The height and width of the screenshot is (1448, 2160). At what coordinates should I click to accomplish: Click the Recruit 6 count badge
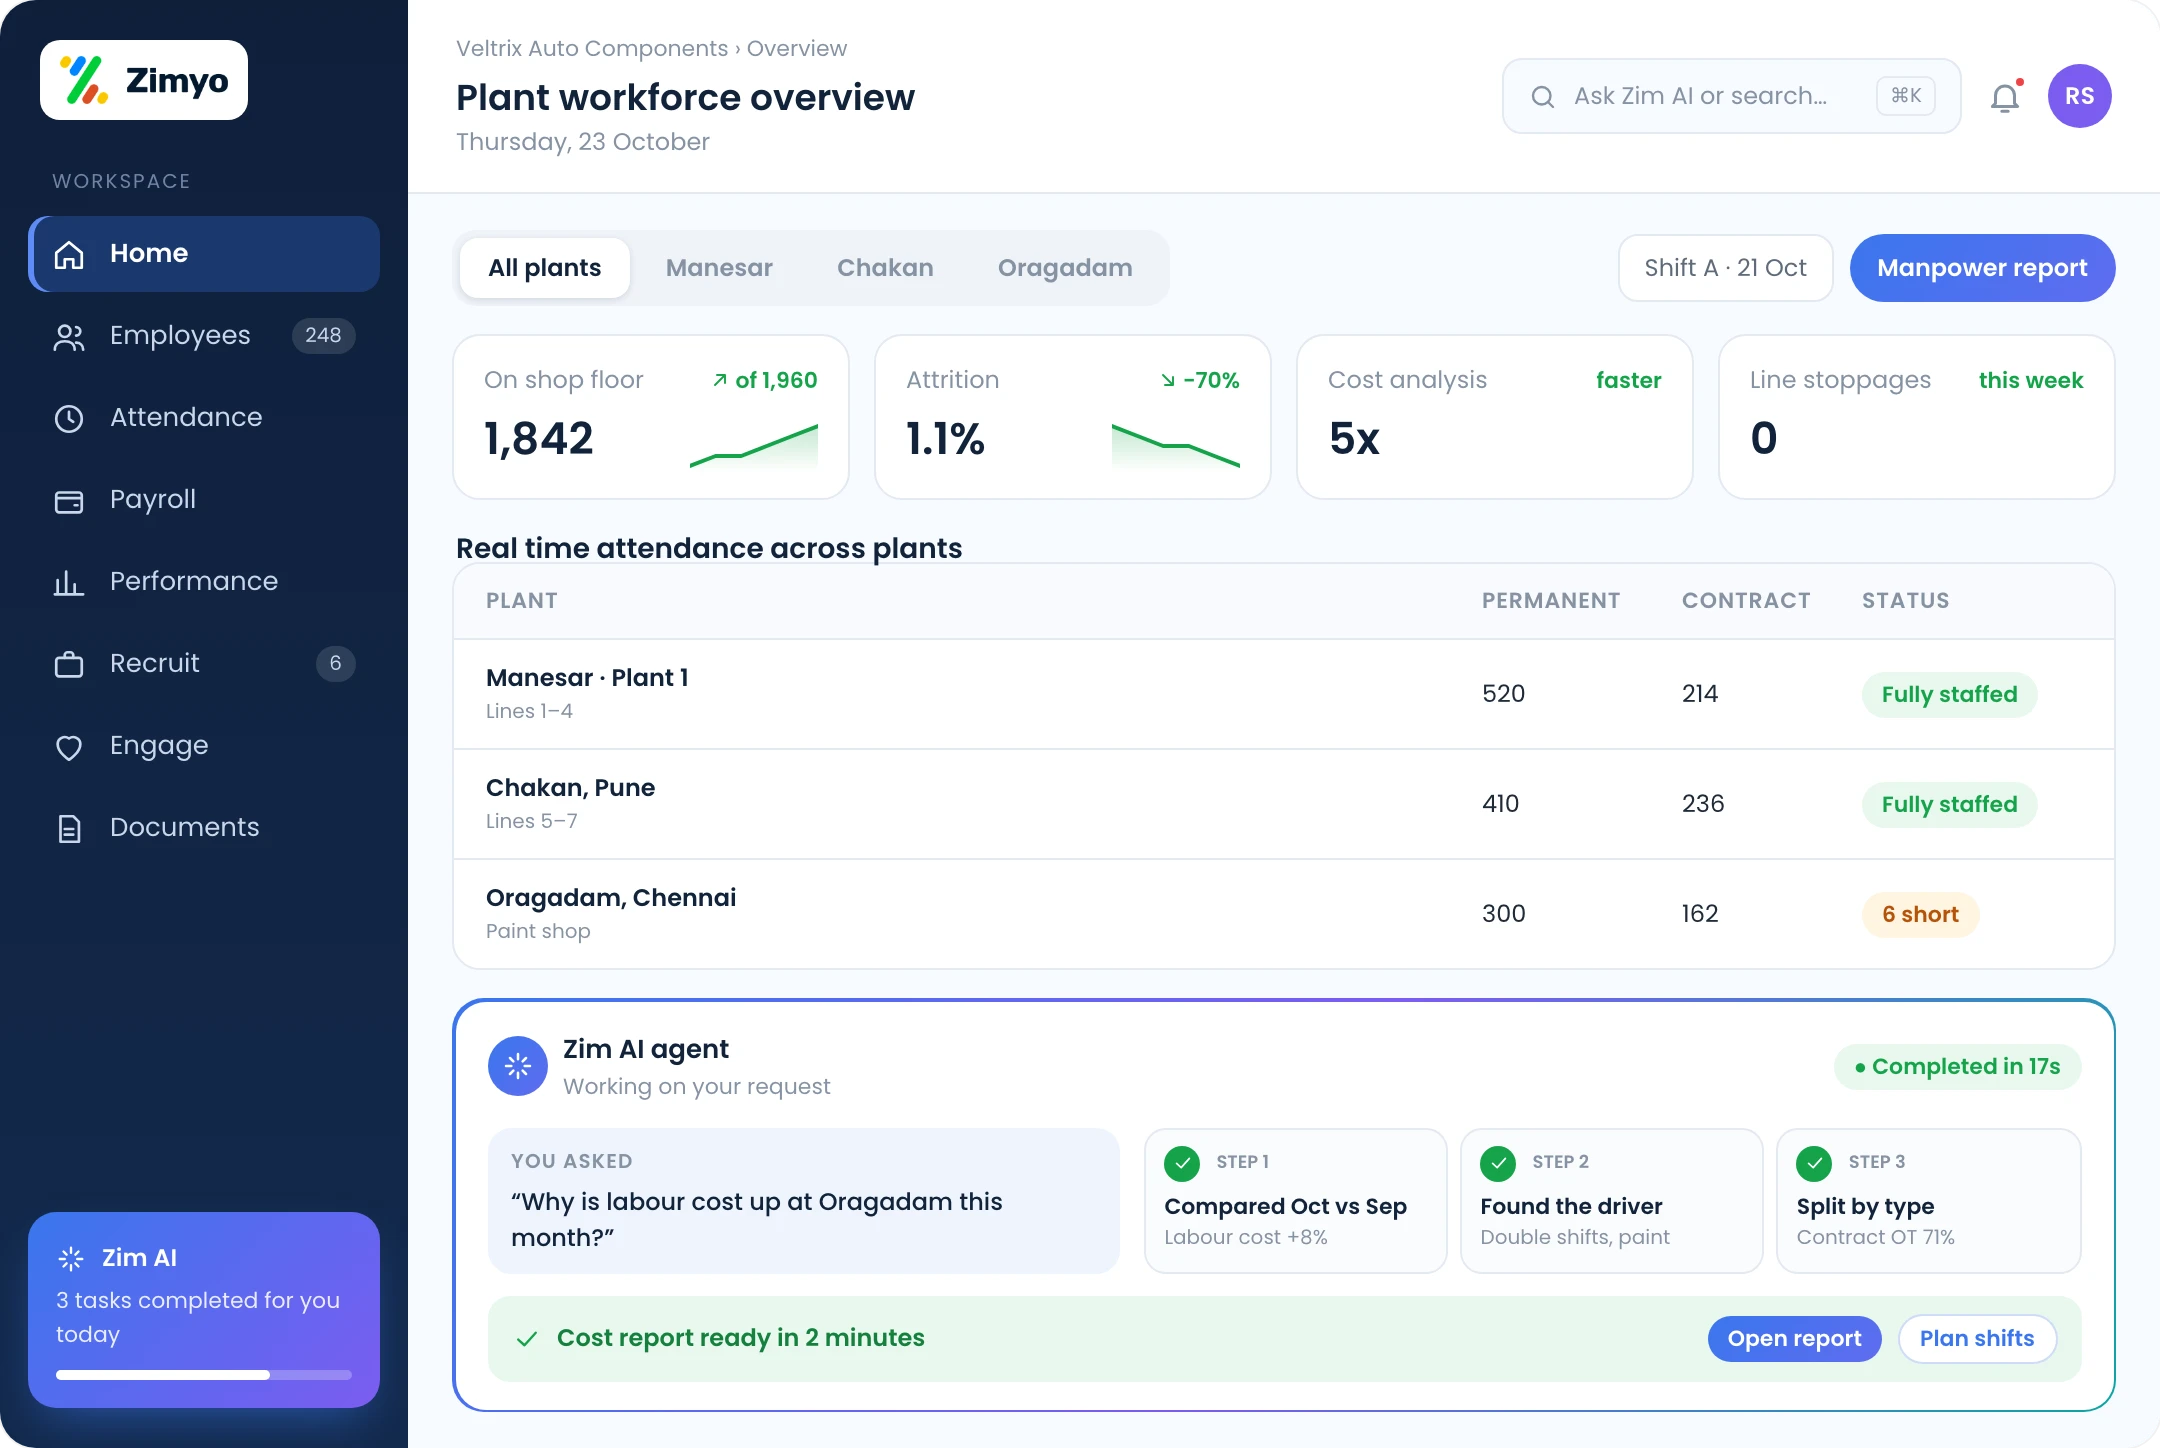point(335,664)
